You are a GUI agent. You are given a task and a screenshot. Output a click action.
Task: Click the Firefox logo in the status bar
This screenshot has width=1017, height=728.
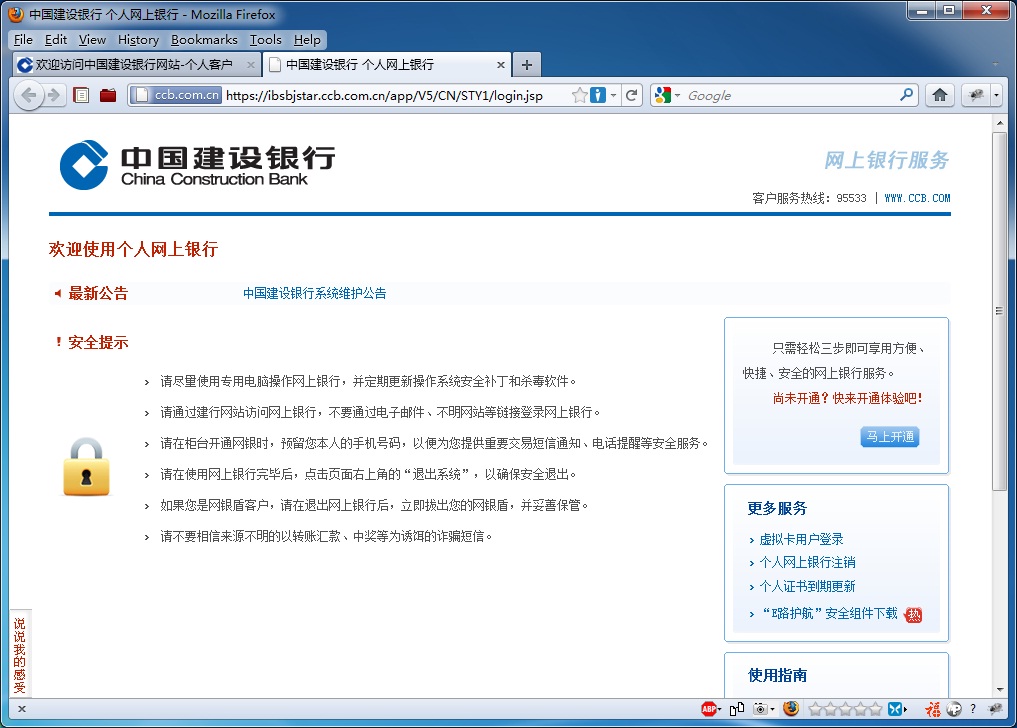pyautogui.click(x=791, y=709)
